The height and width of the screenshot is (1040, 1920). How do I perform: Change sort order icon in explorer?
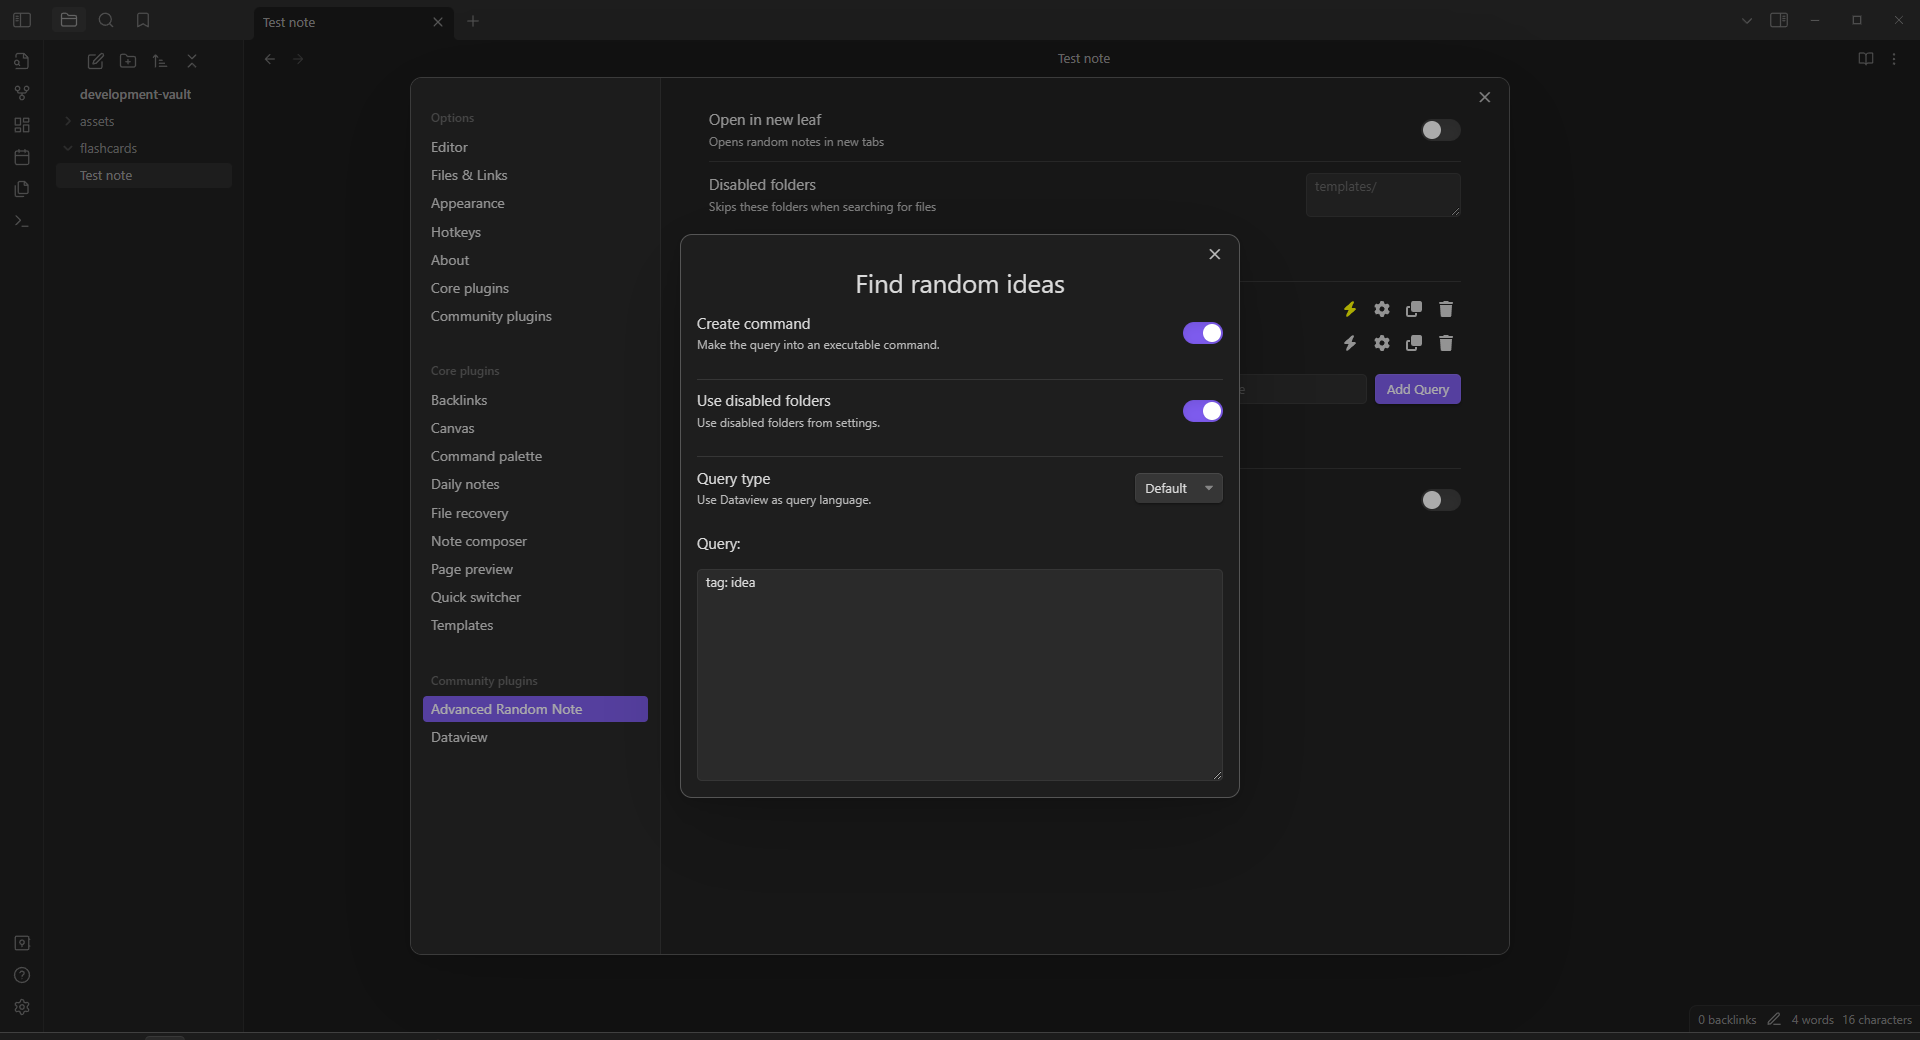click(160, 61)
